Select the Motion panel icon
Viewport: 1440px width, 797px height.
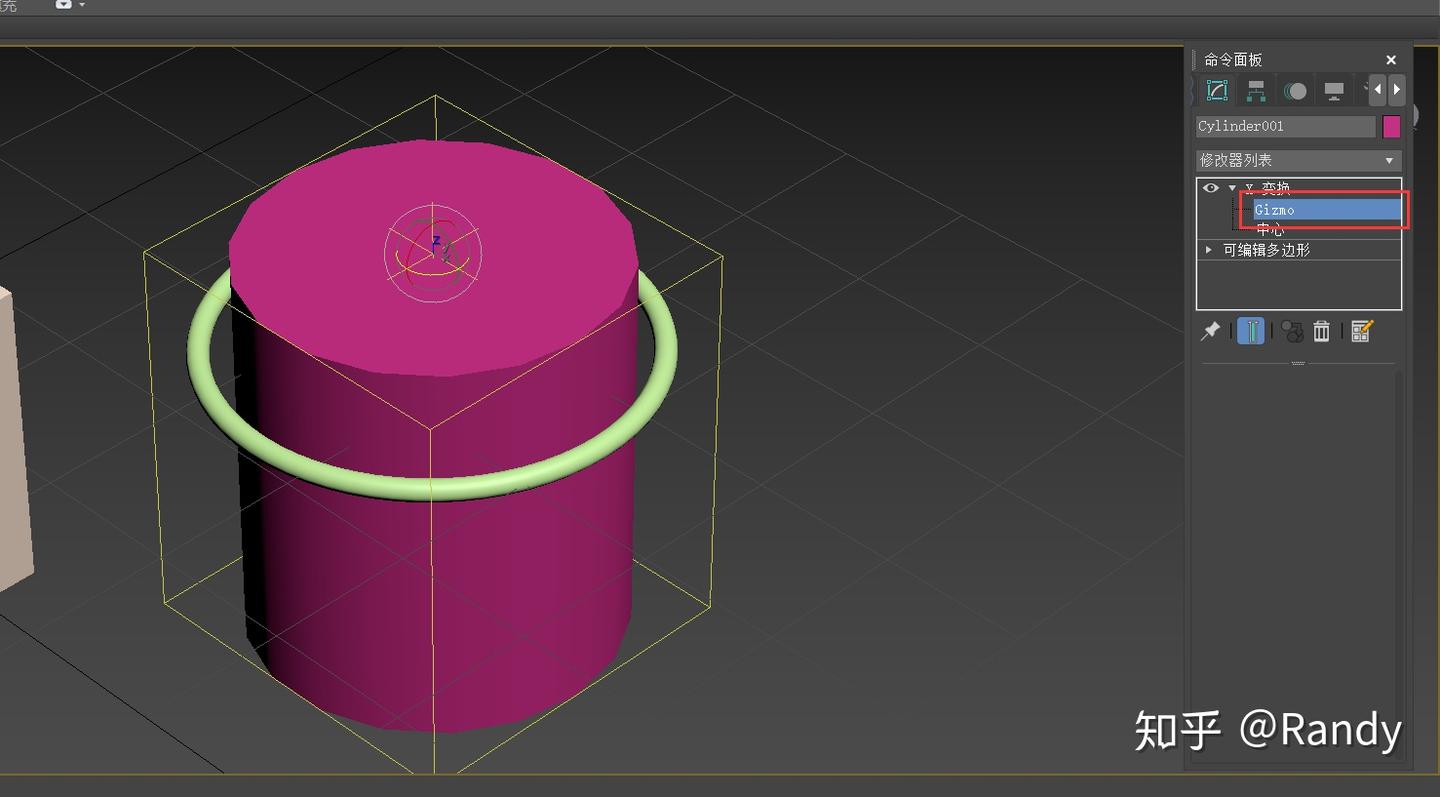click(x=1295, y=90)
